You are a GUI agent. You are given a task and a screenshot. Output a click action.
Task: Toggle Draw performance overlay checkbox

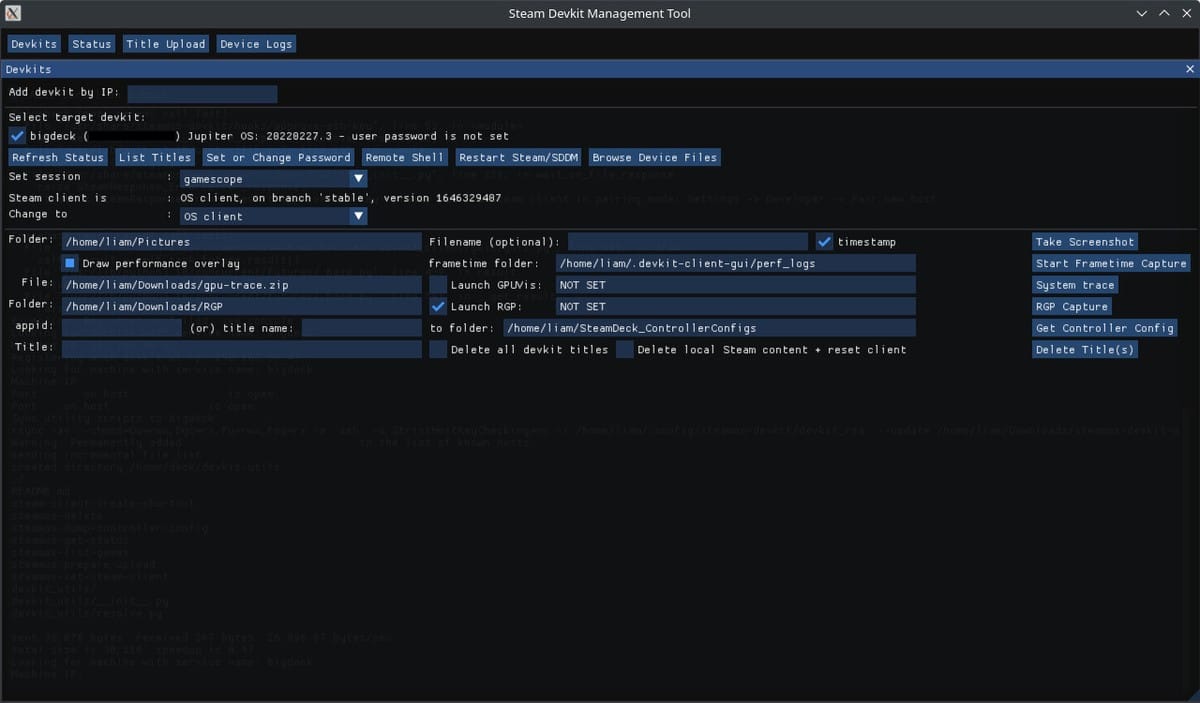70,263
